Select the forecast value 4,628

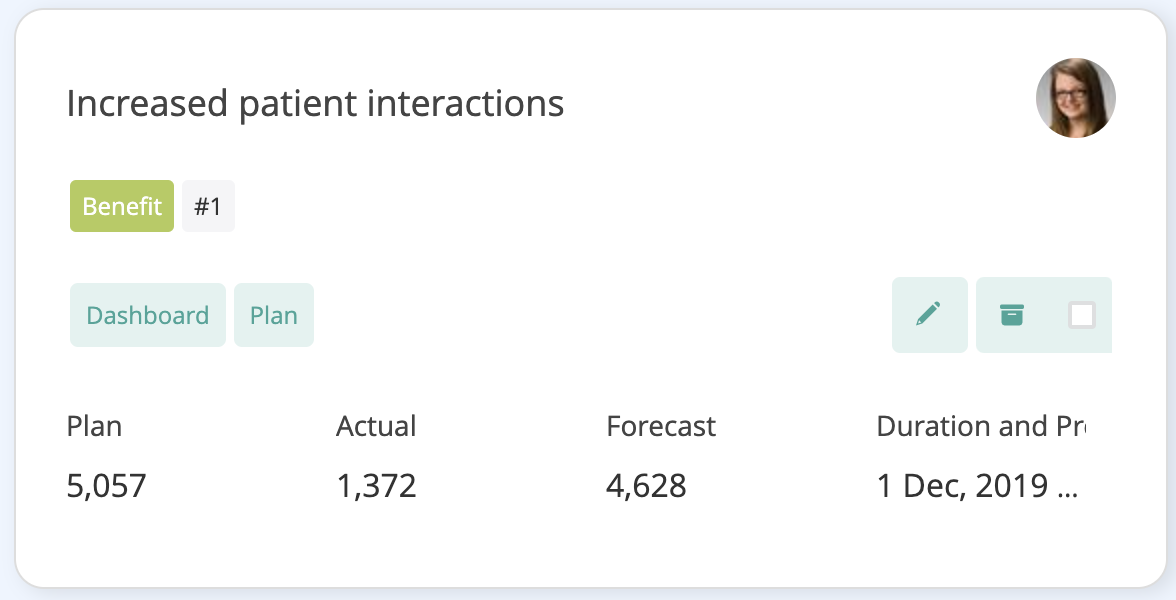pos(646,486)
